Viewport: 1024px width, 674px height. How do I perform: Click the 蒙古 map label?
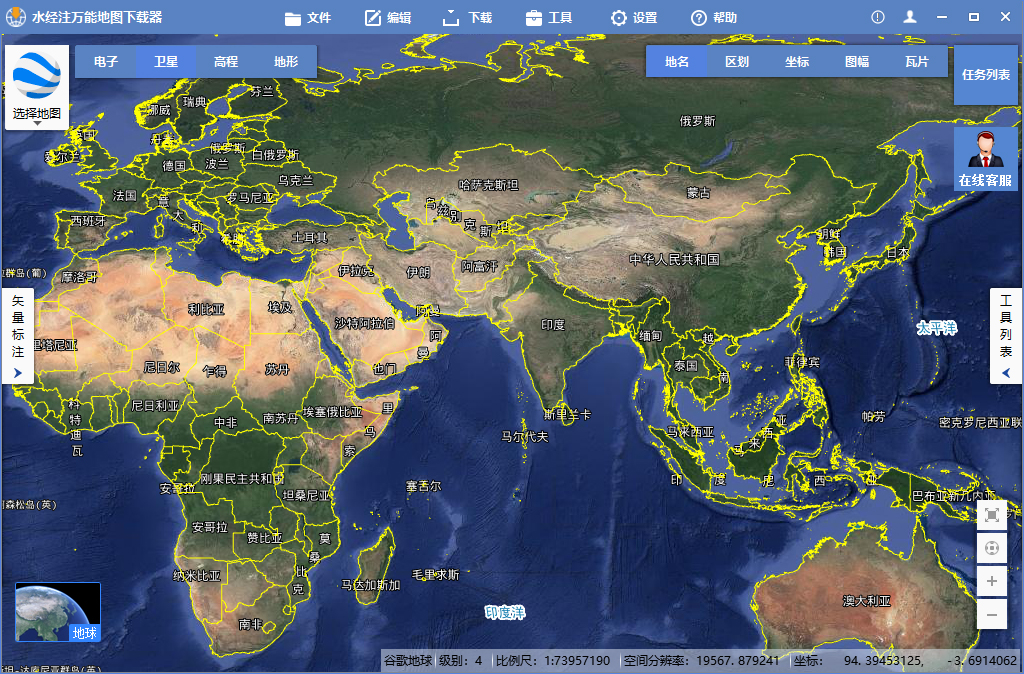click(x=698, y=193)
